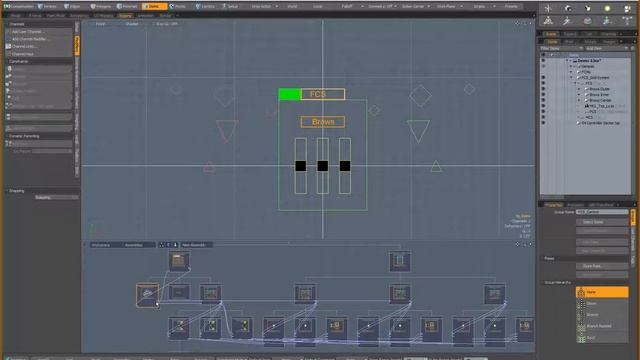
Task: Click the right black slider handle
Action: (345, 166)
